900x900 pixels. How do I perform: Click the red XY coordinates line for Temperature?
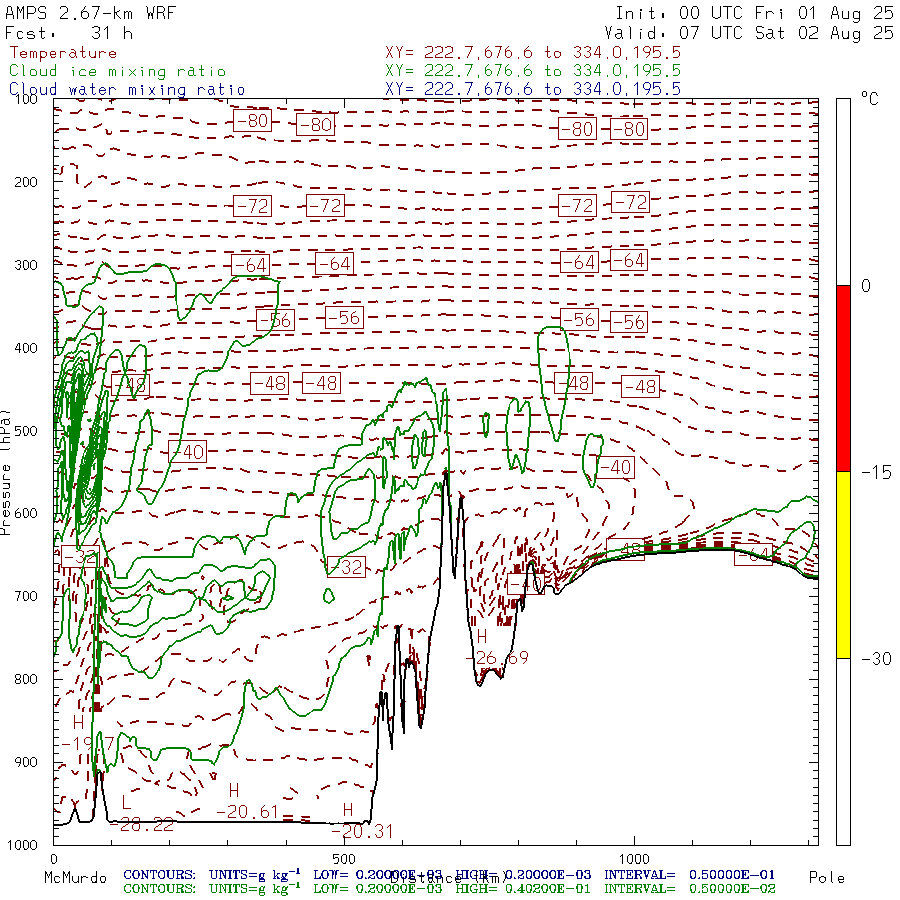[x=533, y=53]
